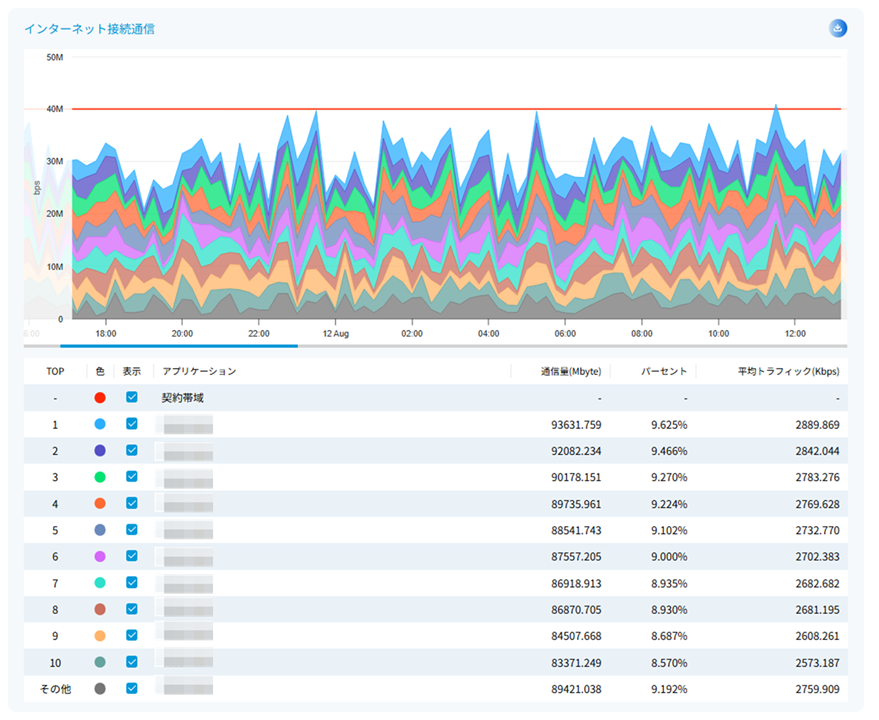
Task: Click the アプリケーション column header
Action: click(199, 371)
